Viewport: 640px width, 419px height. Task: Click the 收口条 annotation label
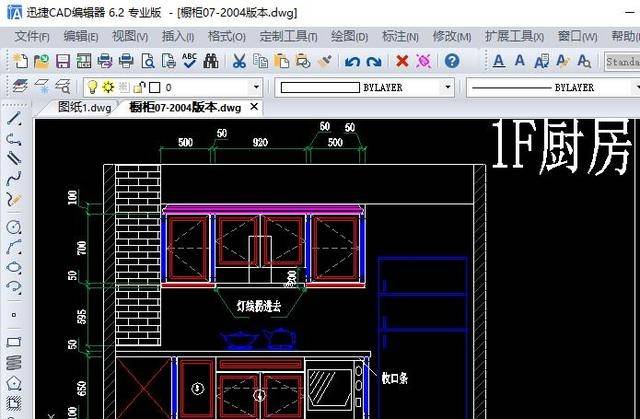click(395, 378)
